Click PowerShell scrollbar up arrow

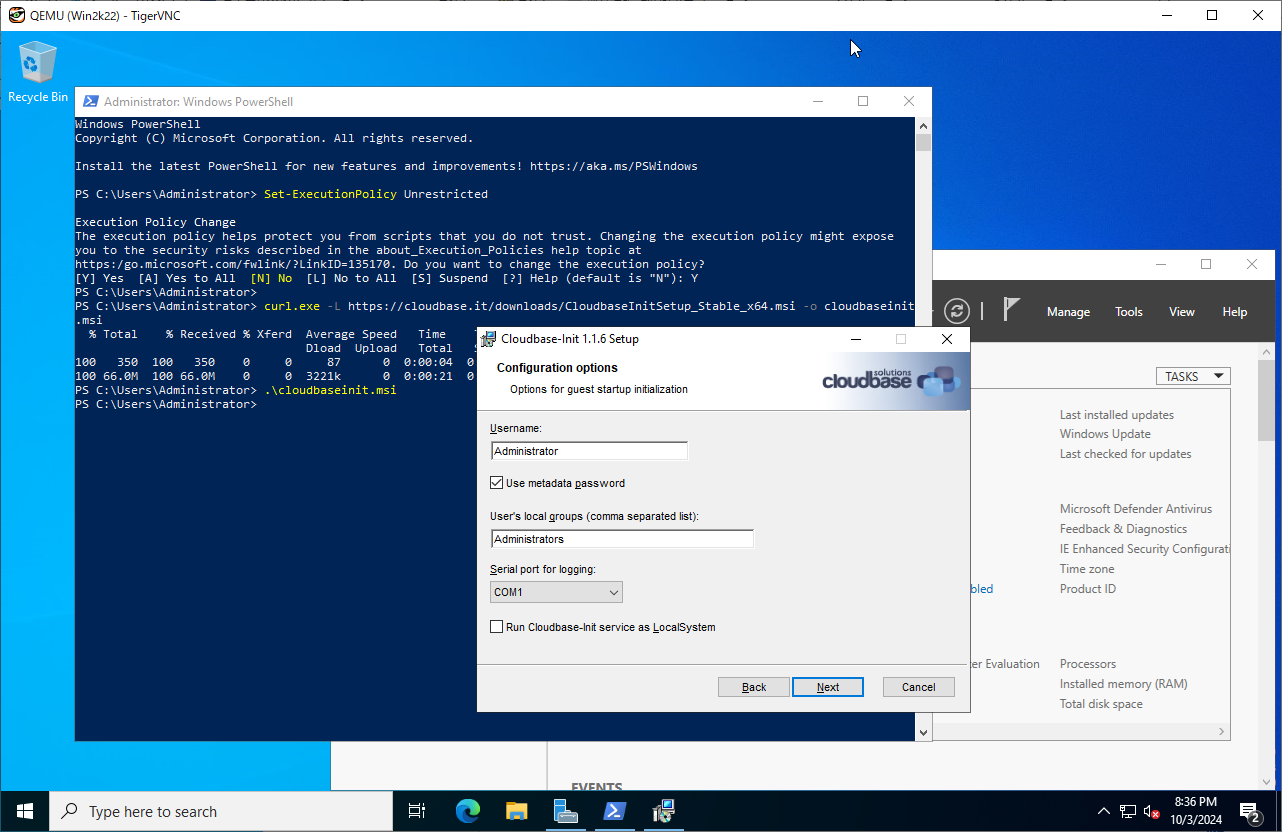(x=923, y=125)
